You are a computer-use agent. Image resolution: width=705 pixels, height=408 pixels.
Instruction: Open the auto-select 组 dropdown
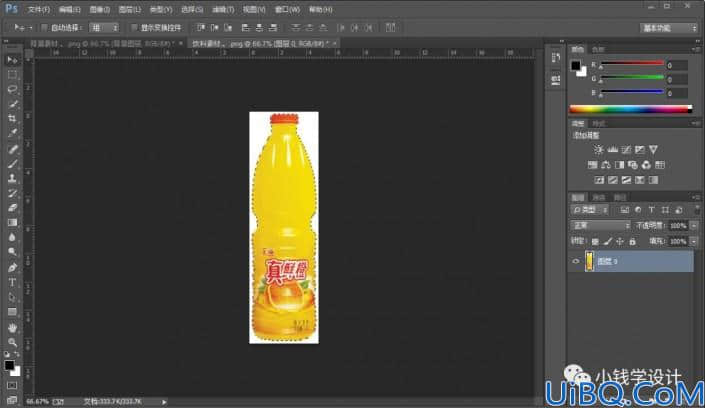(104, 28)
